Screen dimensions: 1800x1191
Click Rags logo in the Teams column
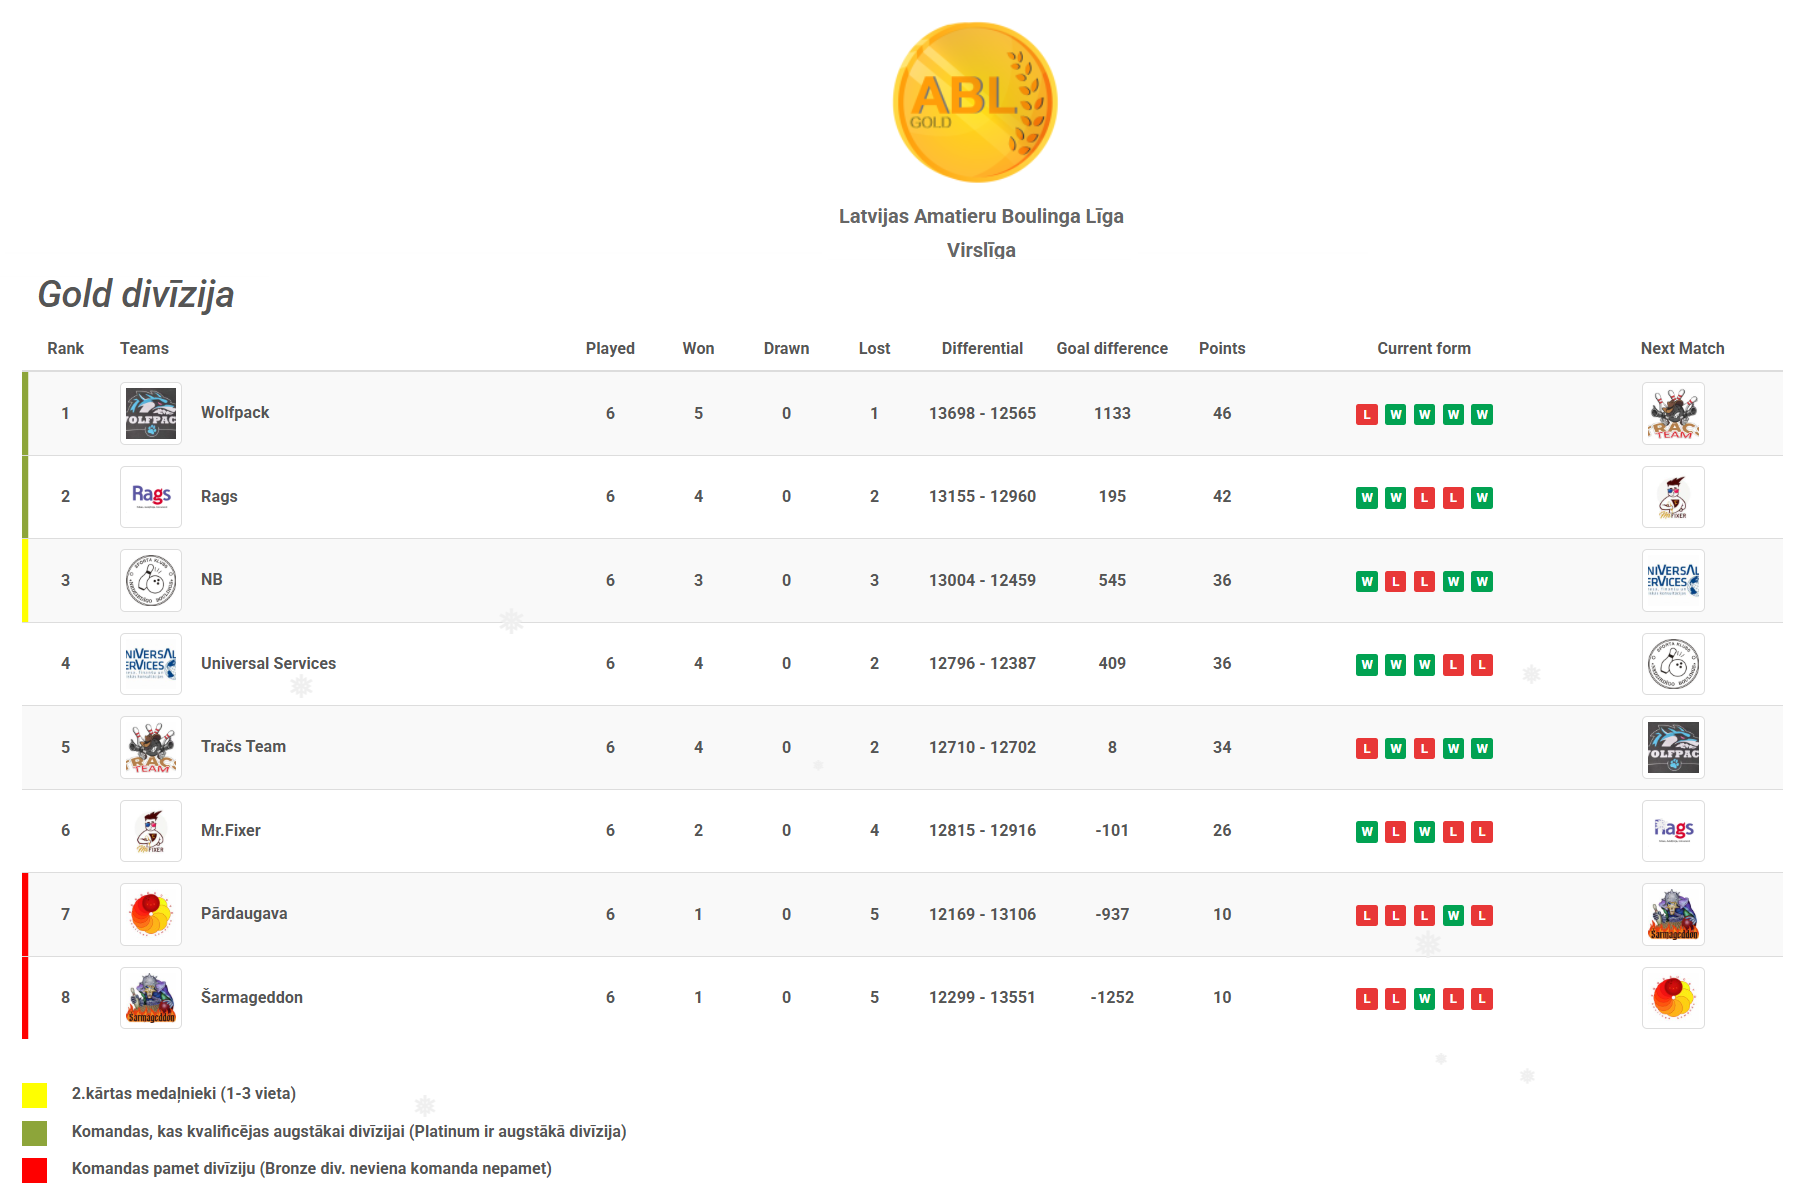point(151,497)
